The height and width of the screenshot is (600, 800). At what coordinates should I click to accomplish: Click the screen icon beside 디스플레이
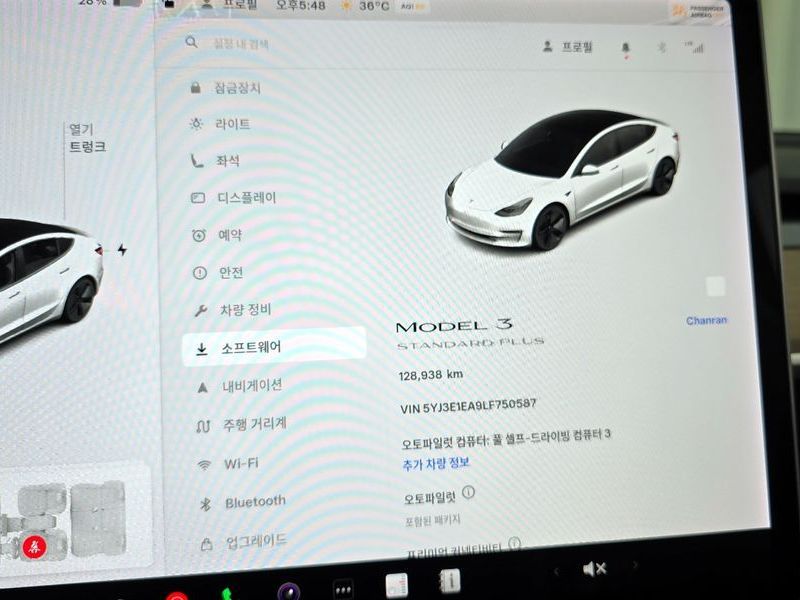197,198
